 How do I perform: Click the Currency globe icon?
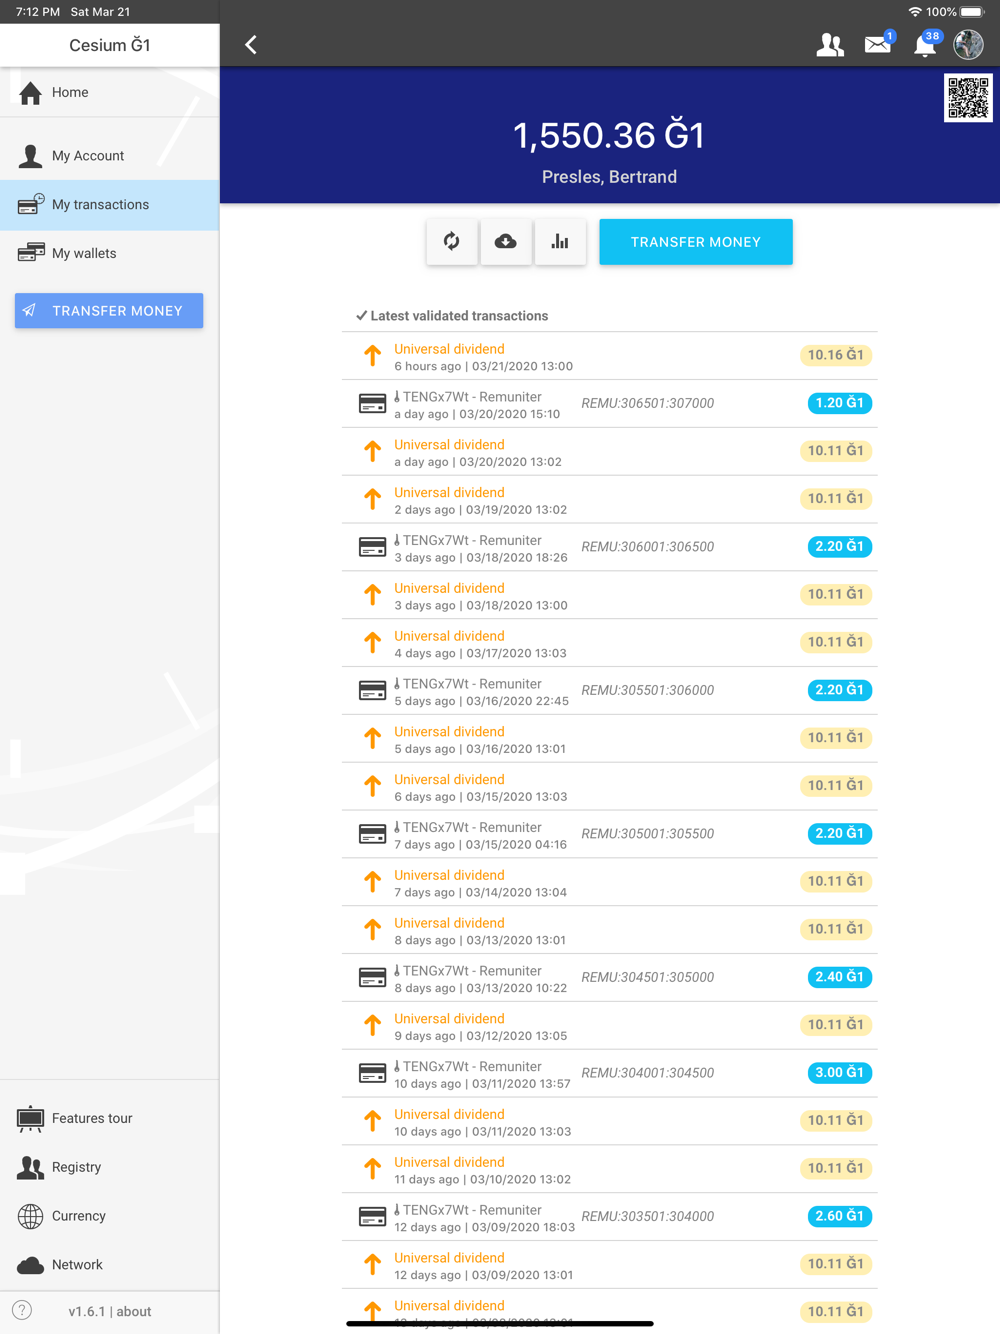coord(31,1216)
